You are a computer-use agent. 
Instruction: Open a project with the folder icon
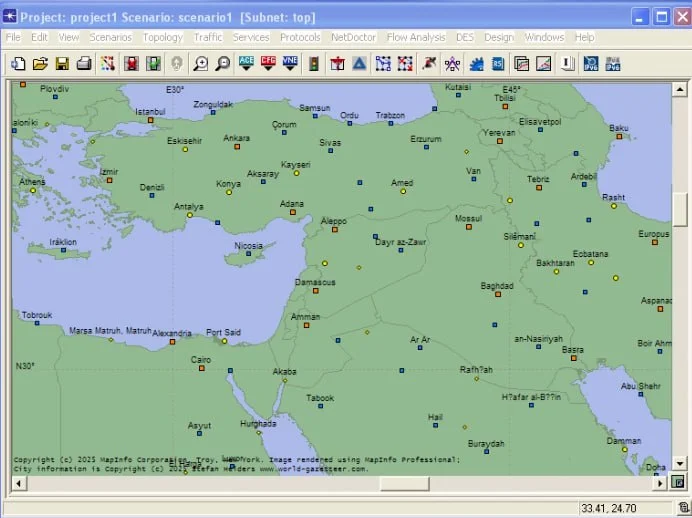(40, 64)
